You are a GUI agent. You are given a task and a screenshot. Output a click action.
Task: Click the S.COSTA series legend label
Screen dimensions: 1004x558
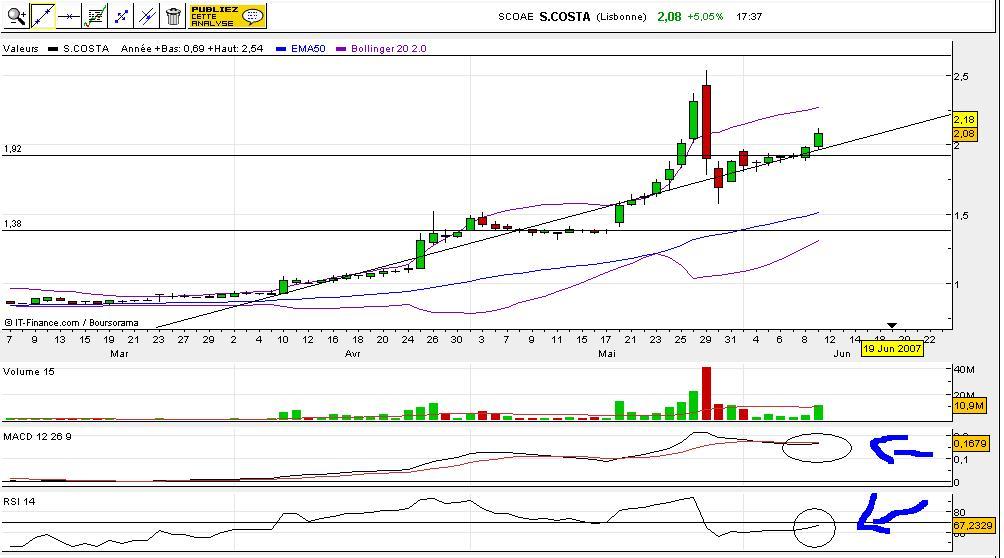tap(86, 49)
